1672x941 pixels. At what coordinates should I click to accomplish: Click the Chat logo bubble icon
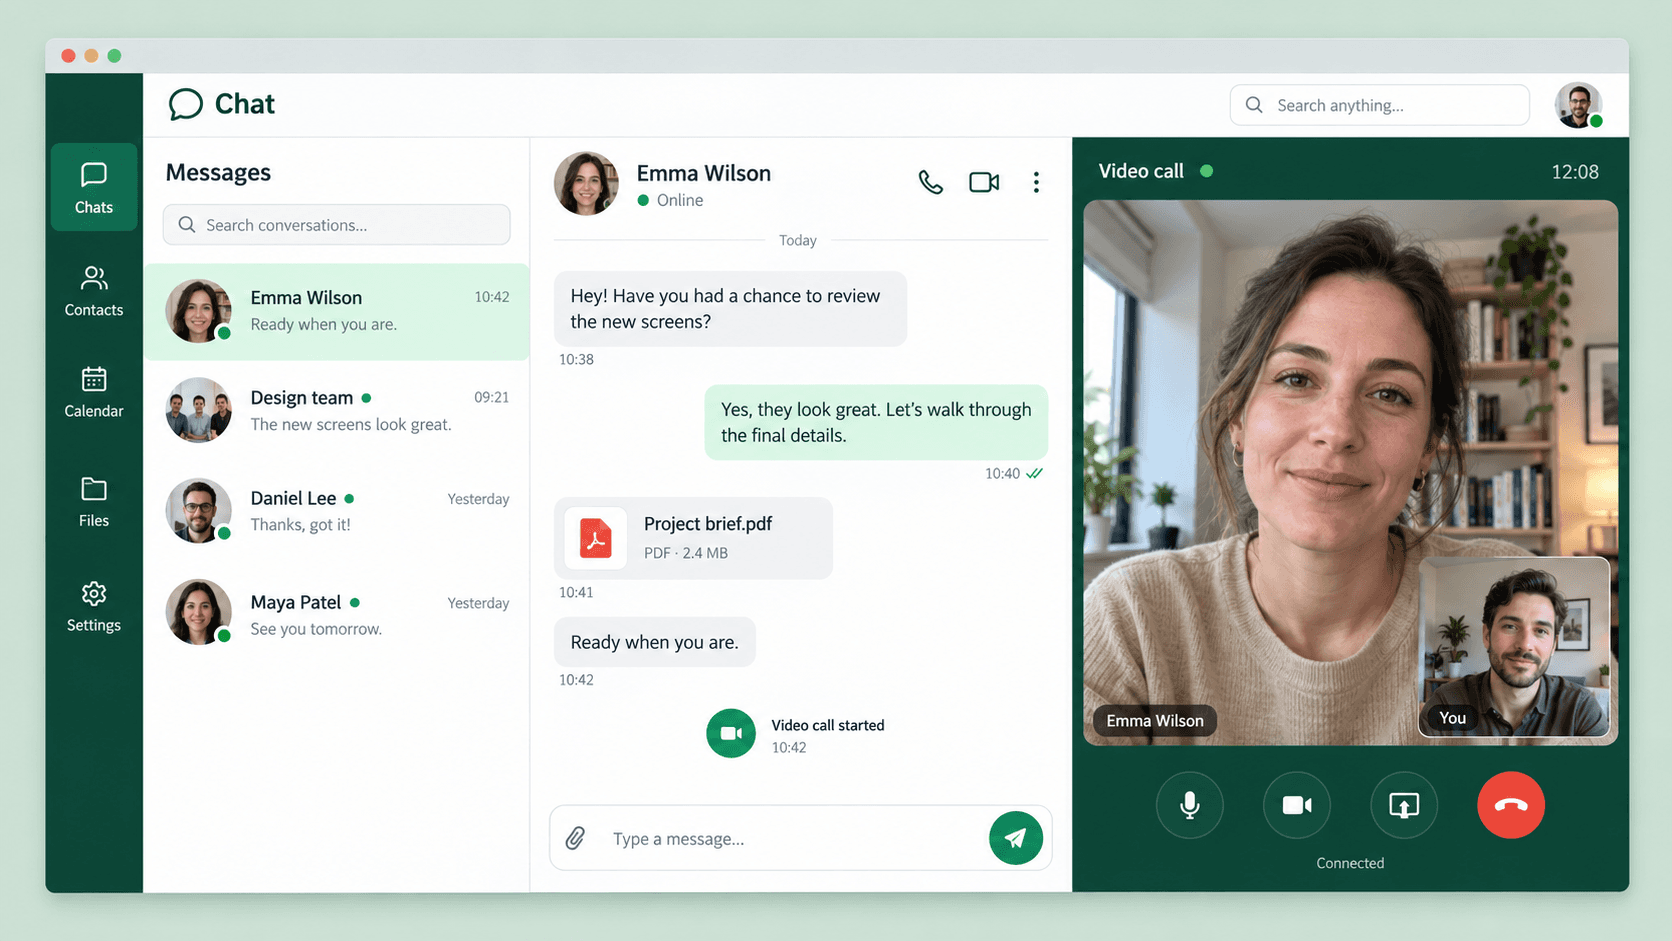pos(186,104)
